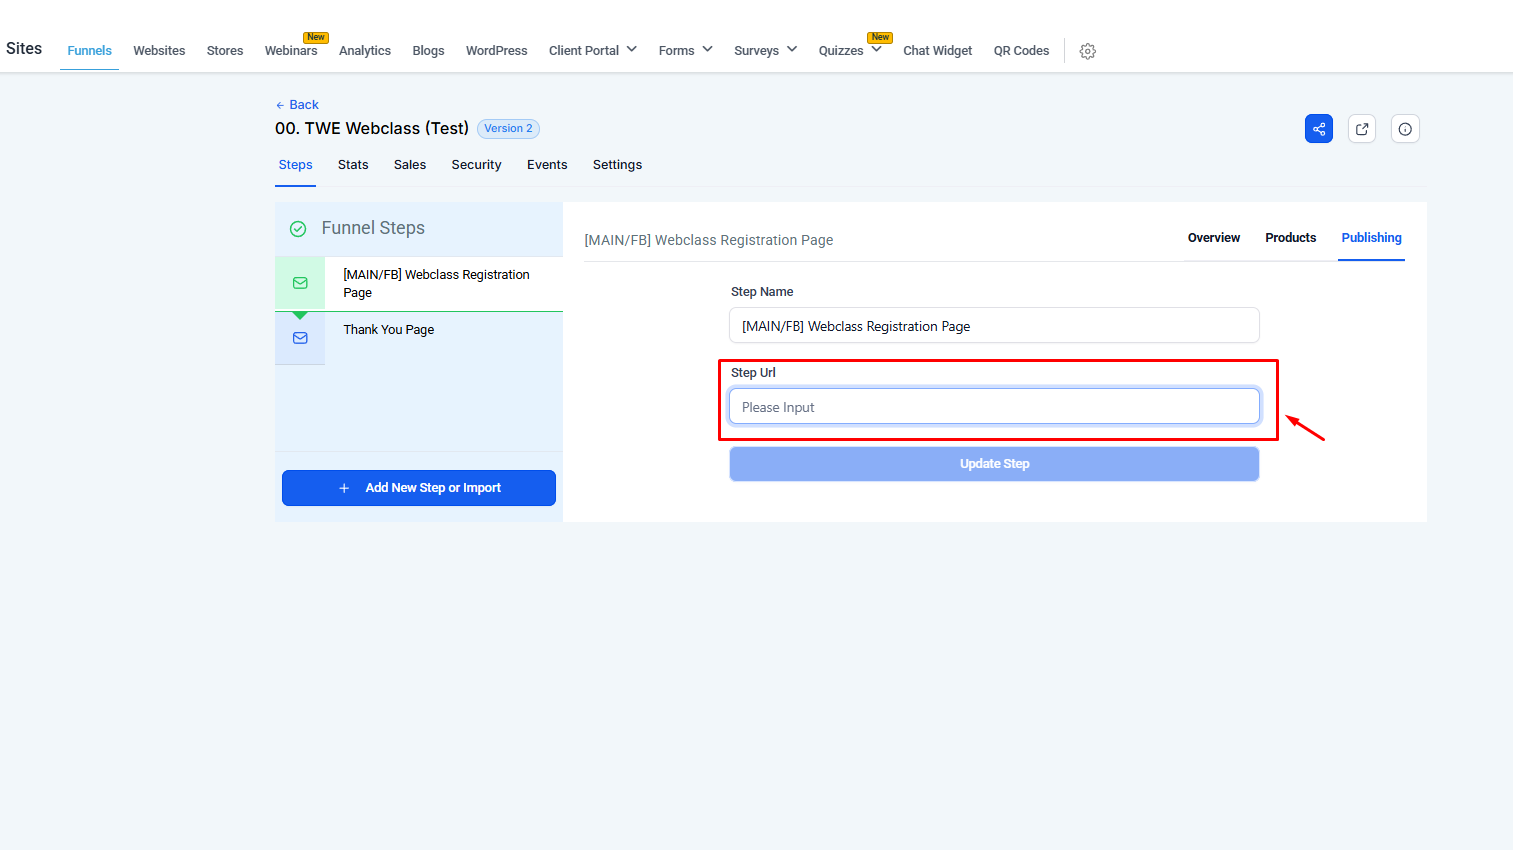Click Add New Step or Import
Screen dimensions: 1513x850
[418, 488]
